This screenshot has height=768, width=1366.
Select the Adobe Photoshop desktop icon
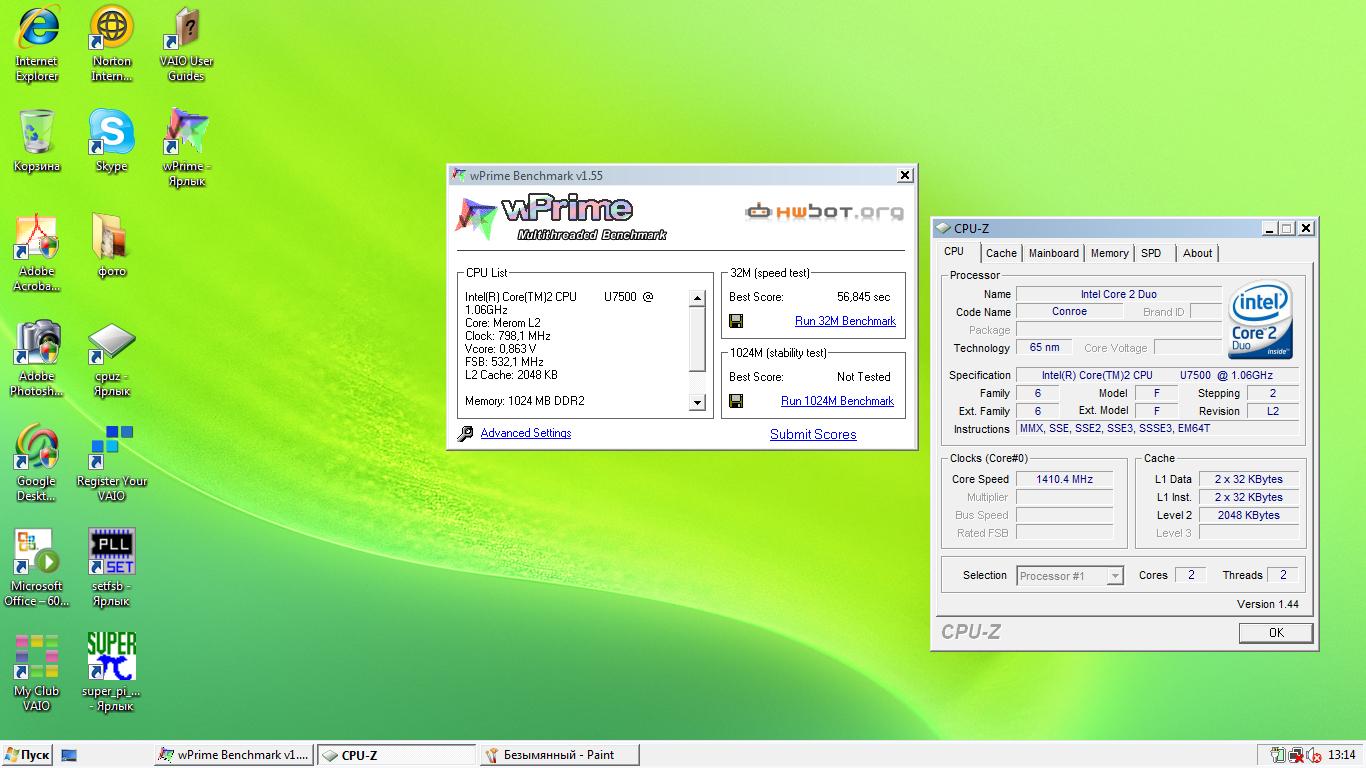[x=37, y=358]
